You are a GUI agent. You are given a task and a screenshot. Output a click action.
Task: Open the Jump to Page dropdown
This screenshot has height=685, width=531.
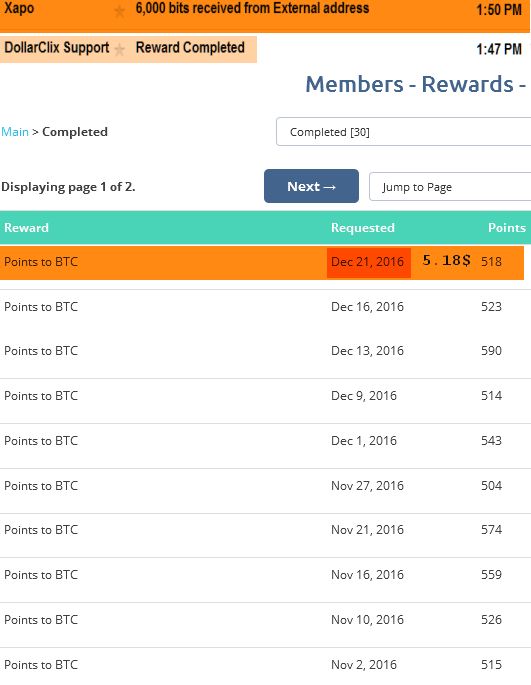click(450, 187)
